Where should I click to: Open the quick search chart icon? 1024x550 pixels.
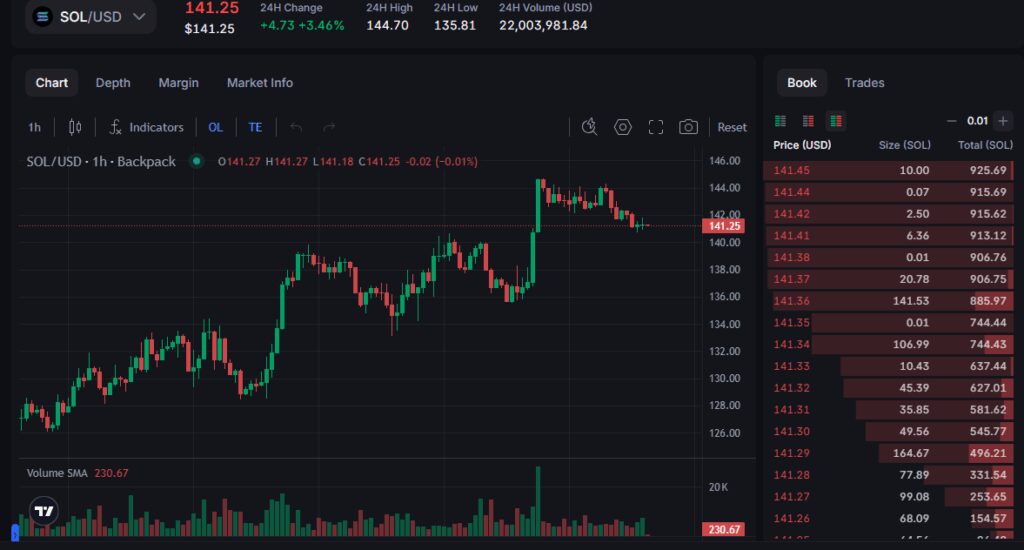click(x=589, y=127)
